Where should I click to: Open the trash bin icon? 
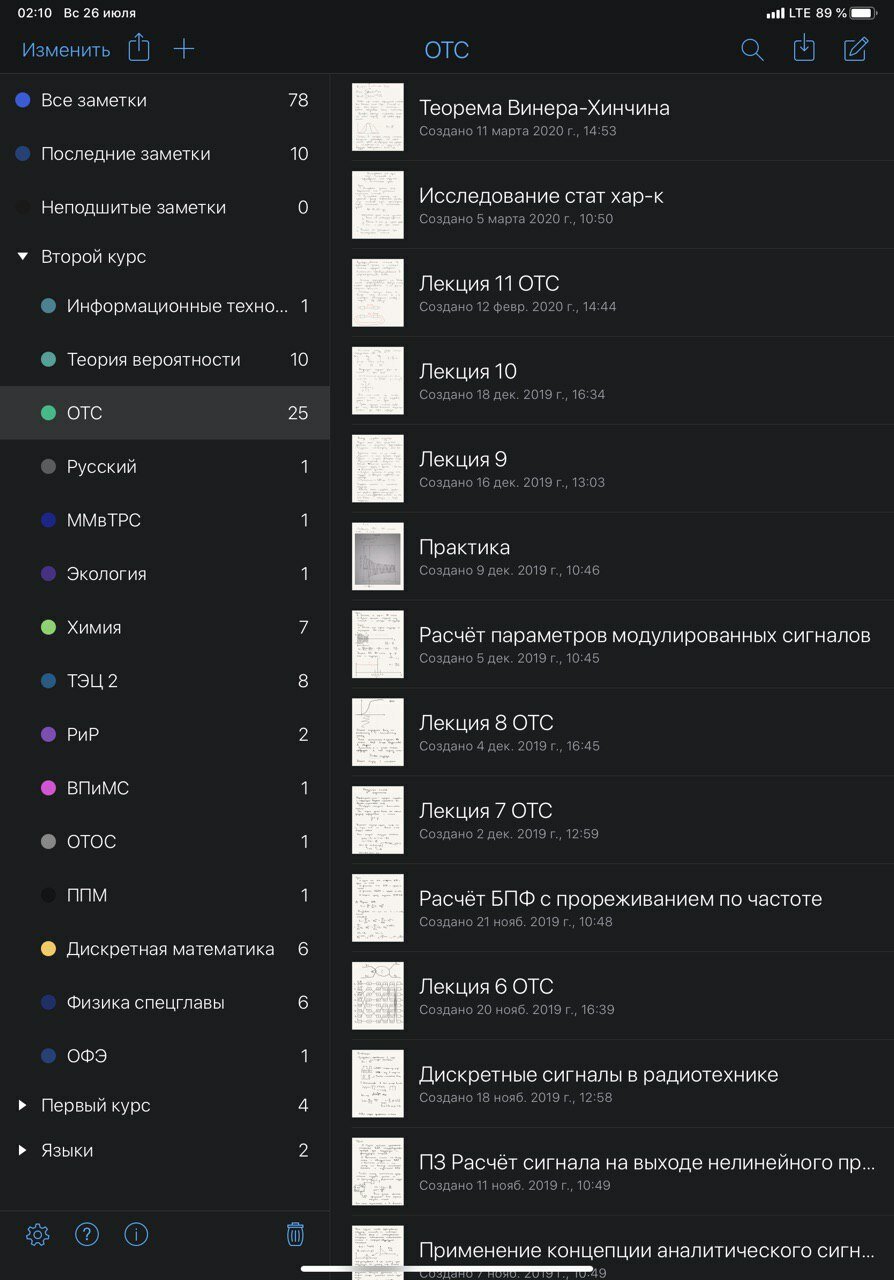point(295,1234)
